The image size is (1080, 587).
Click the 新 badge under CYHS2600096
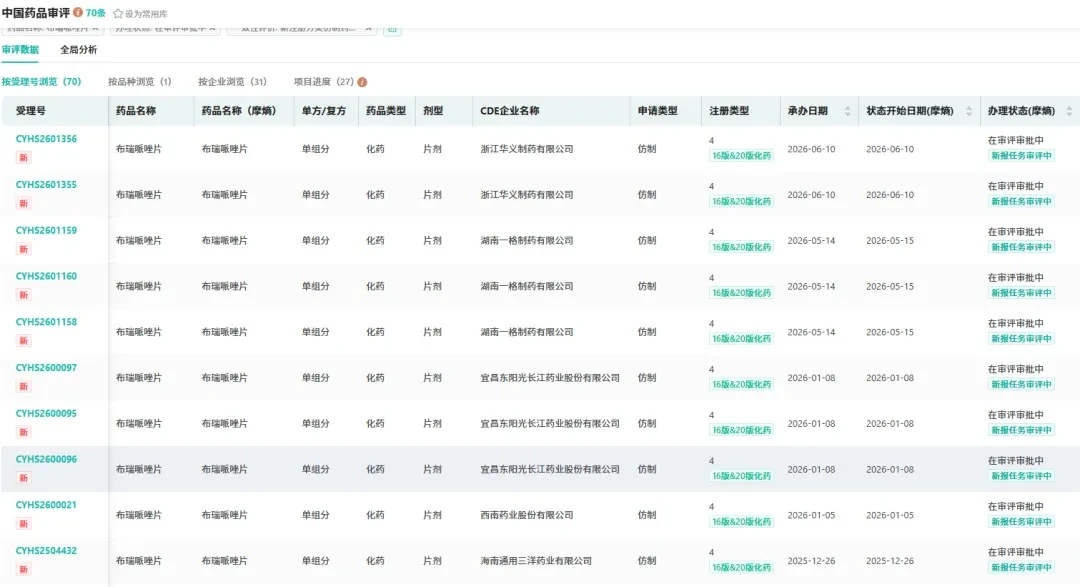tap(23, 478)
